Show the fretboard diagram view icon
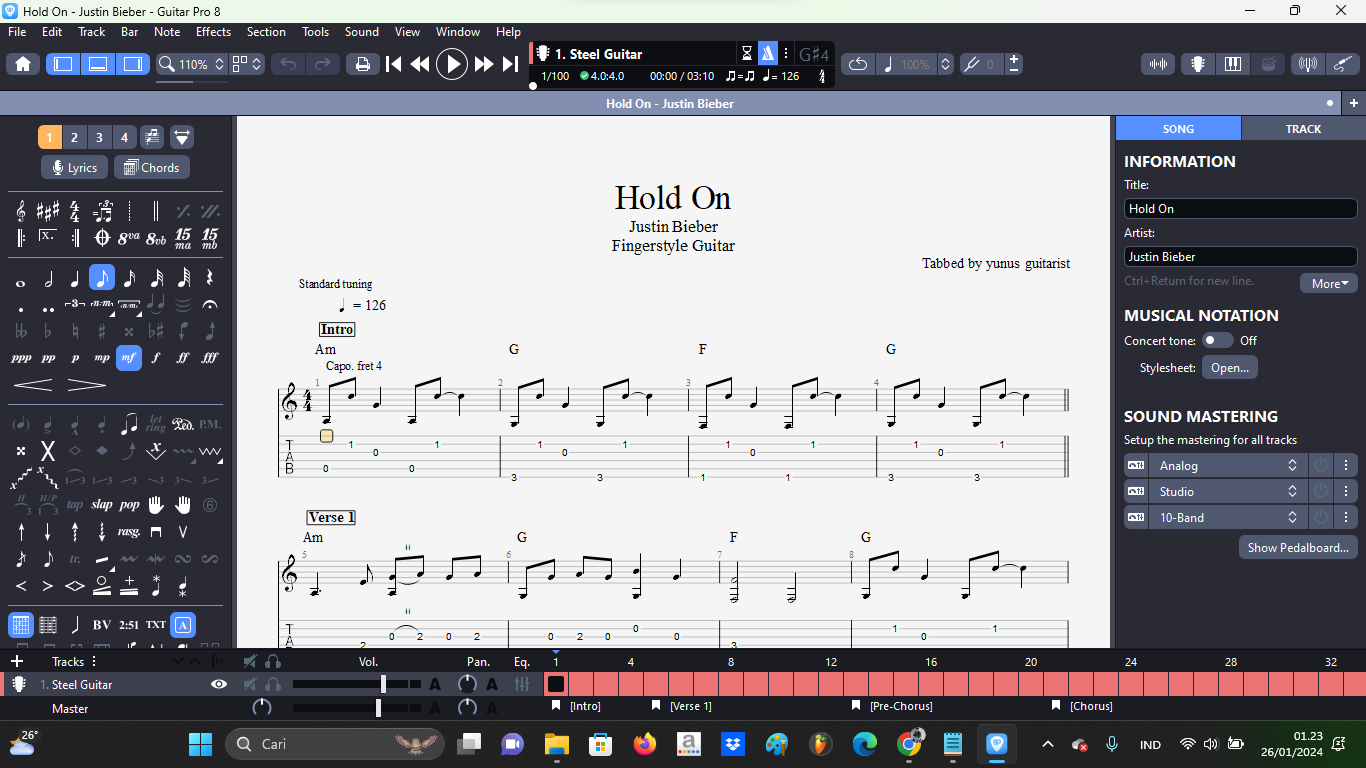The height and width of the screenshot is (768, 1366). click(x=21, y=625)
